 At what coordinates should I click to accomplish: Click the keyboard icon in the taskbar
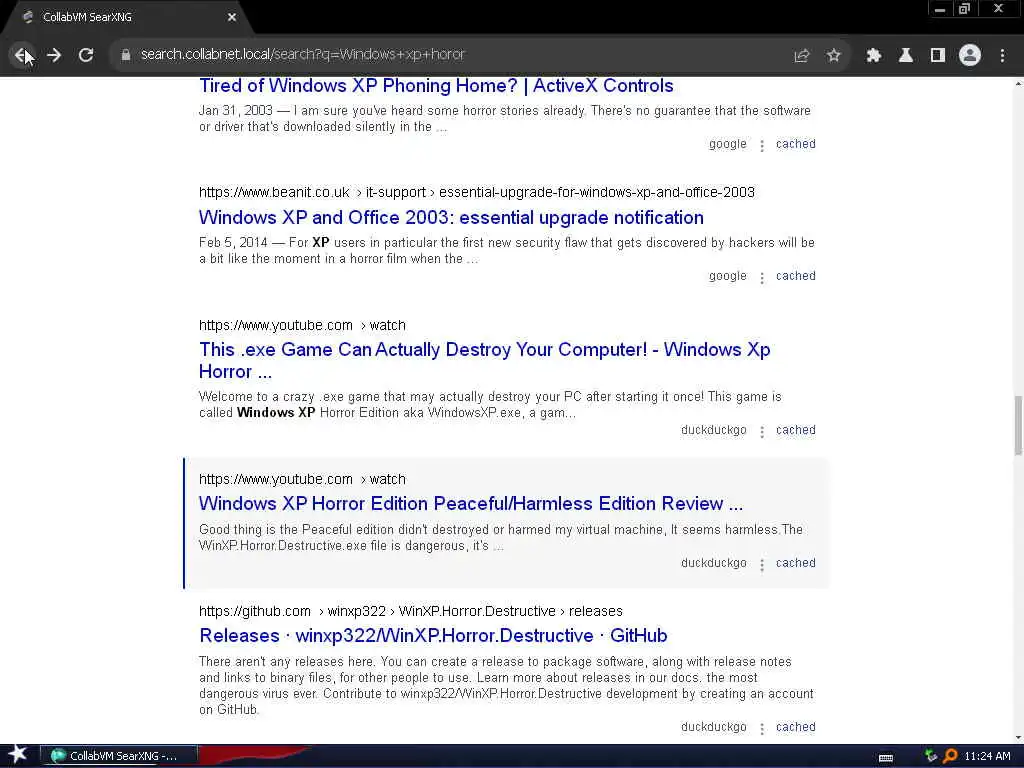click(x=886, y=757)
